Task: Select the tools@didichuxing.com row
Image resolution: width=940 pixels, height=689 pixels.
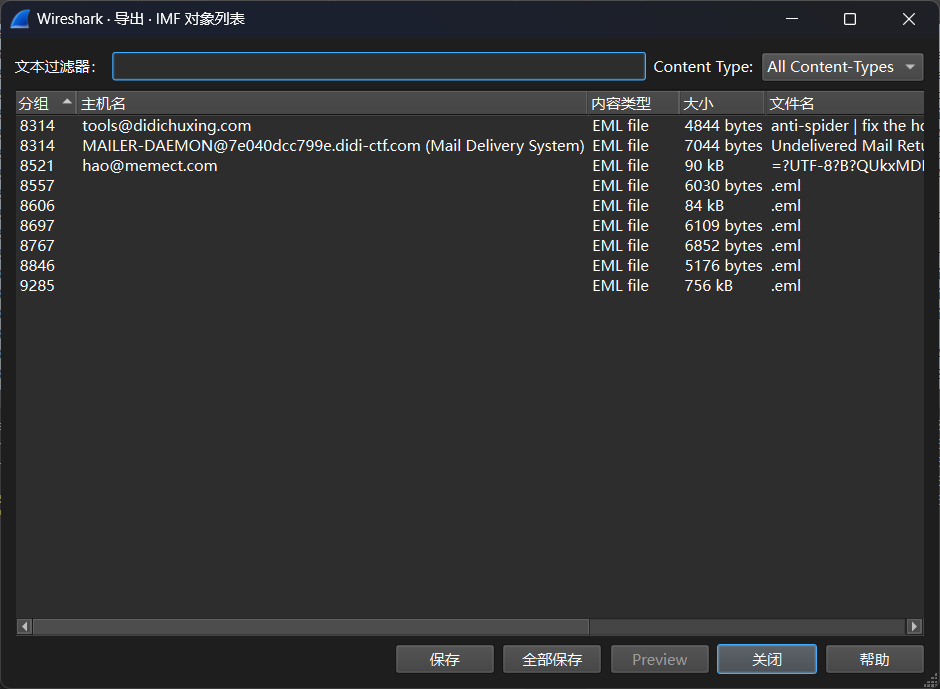Action: tap(470, 126)
